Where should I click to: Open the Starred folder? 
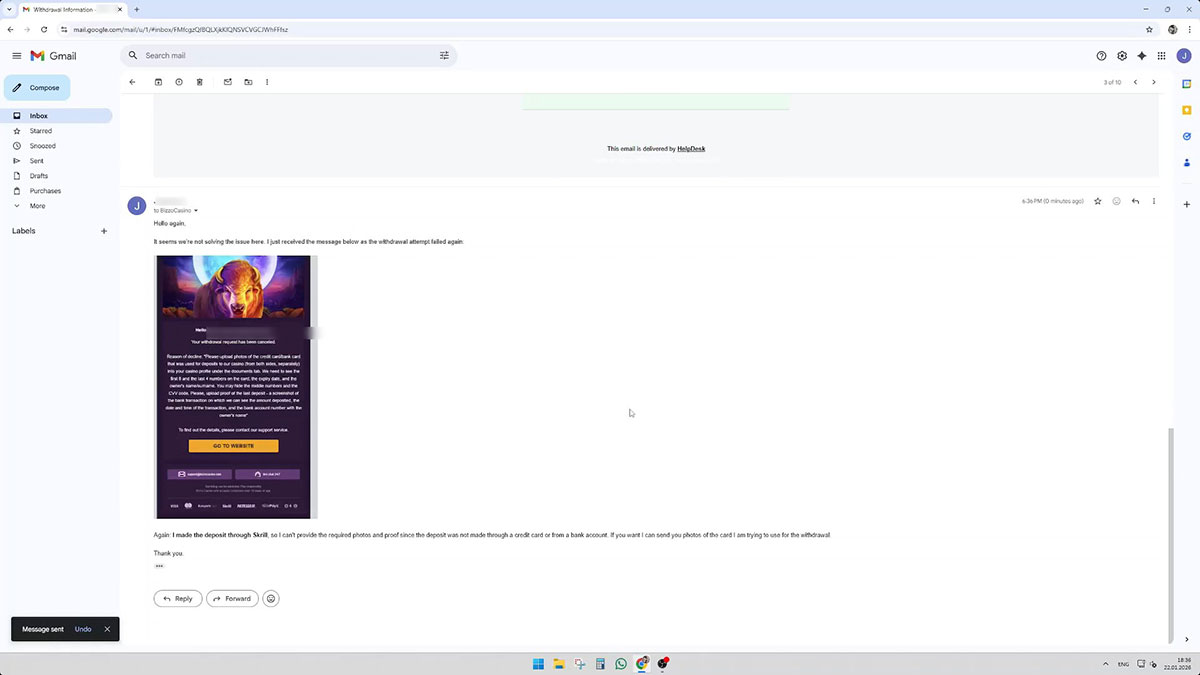click(x=41, y=131)
